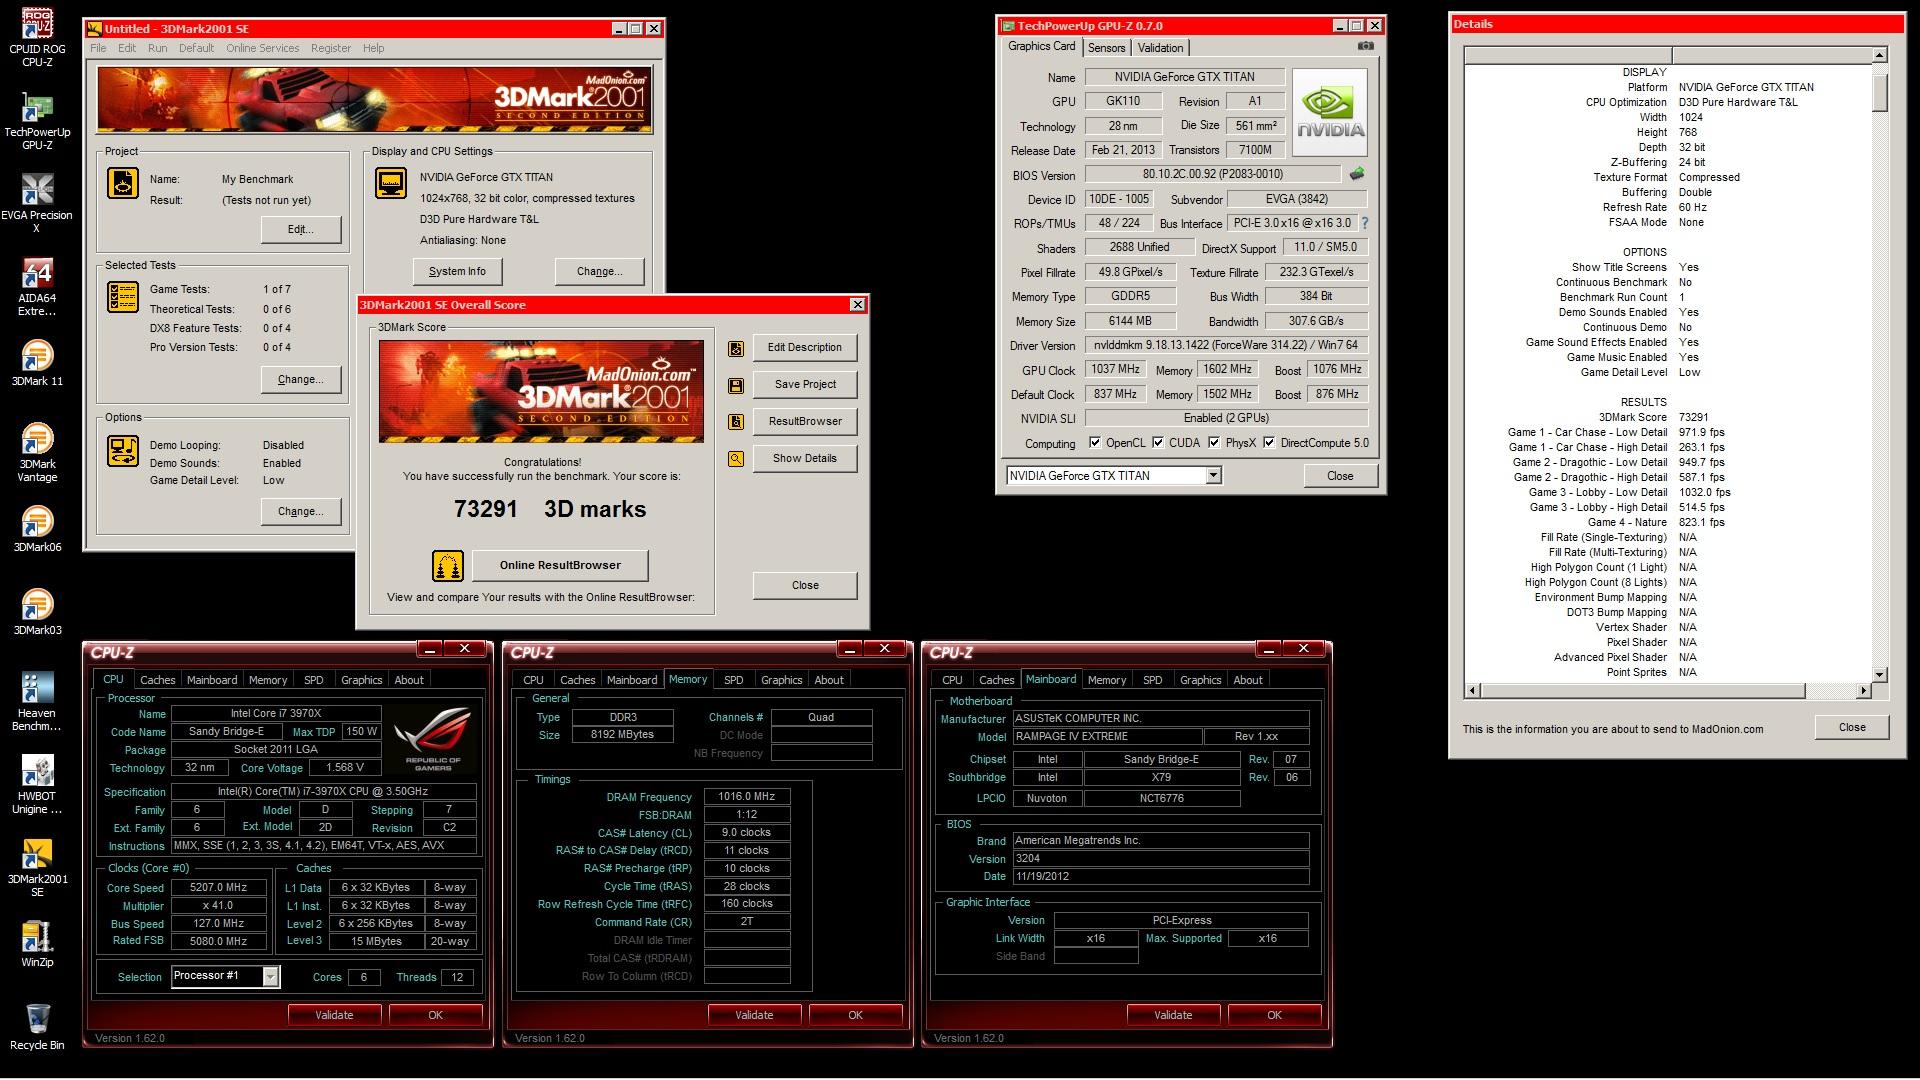Click the Bus Interface question mark in GPU-Z
This screenshot has width=1920, height=1080.
[1364, 223]
